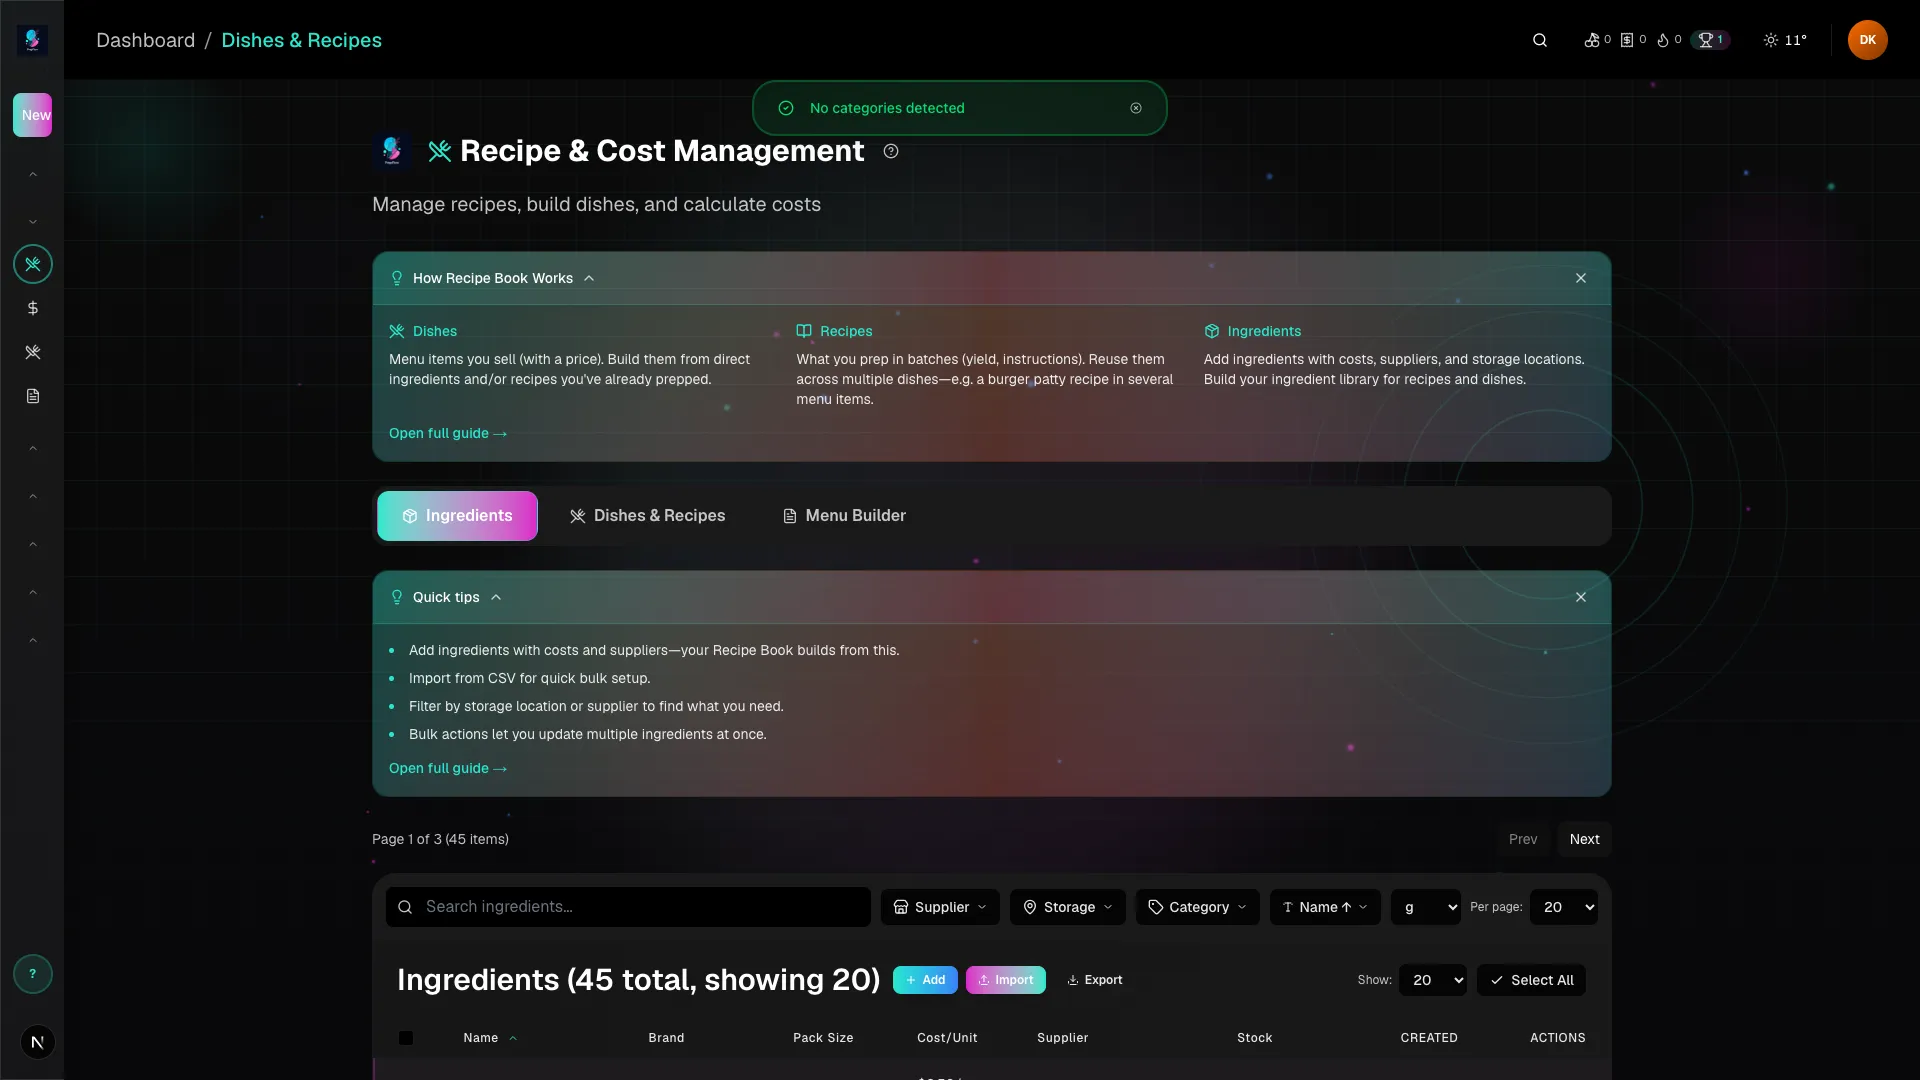The width and height of the screenshot is (1920, 1080).
Task: Go to the Dashboard breadcrumb
Action: [146, 40]
